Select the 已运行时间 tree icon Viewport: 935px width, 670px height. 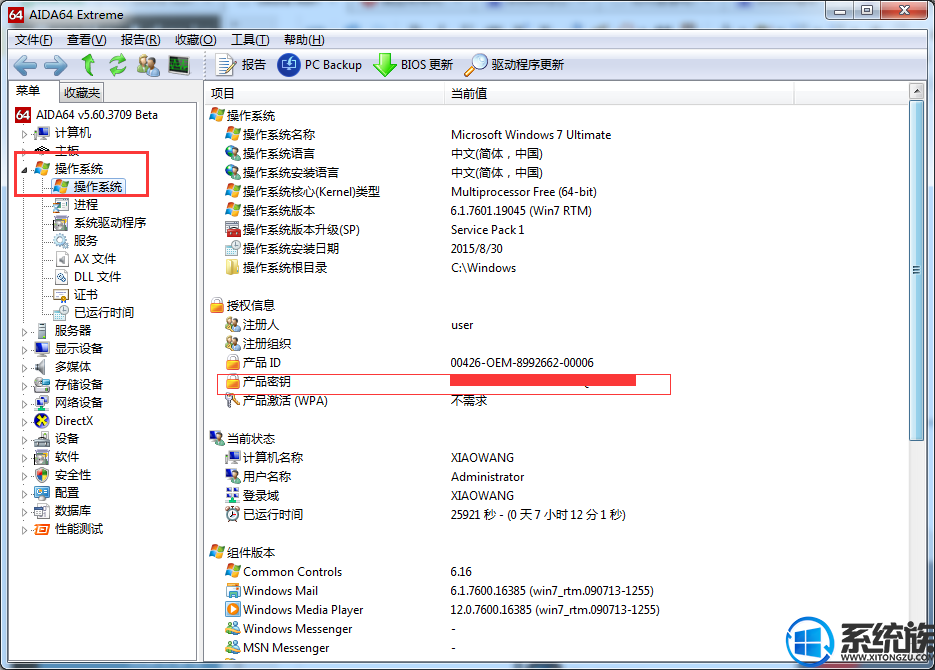click(61, 312)
